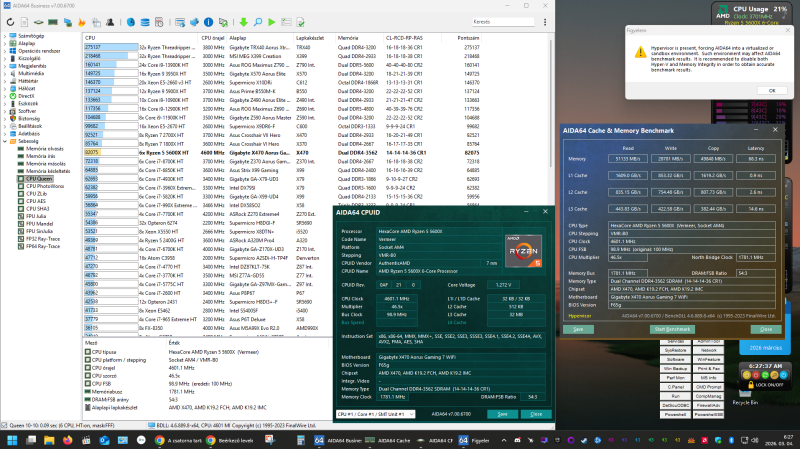Click Run desktop gadget button
Screen dimensions: 800x449
(x=676, y=396)
